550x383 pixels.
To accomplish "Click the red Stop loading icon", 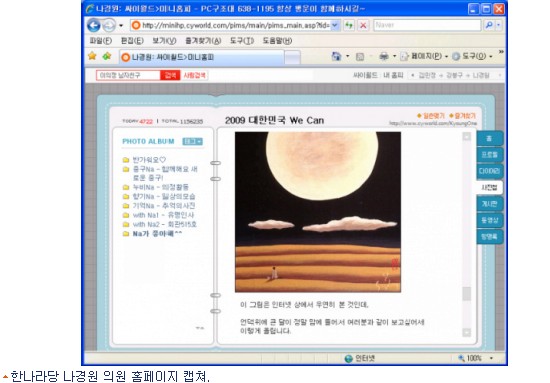I will click(363, 25).
